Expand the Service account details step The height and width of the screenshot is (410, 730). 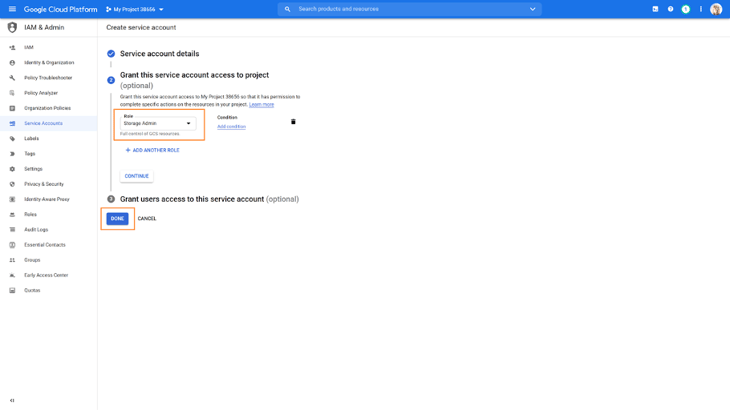pos(159,54)
